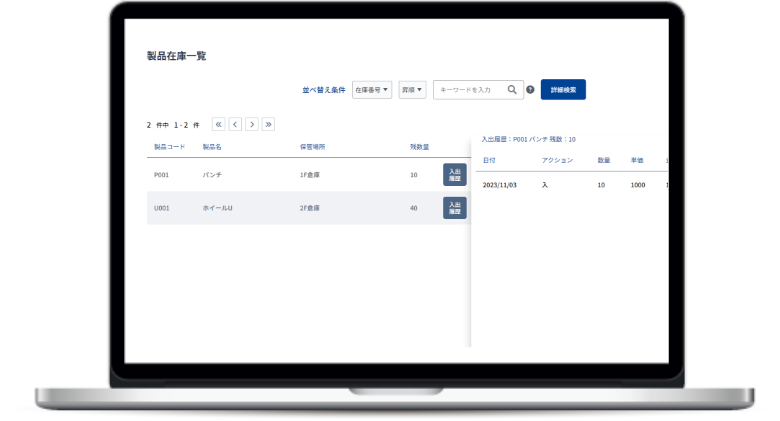Go to the next page of results

tap(251, 125)
